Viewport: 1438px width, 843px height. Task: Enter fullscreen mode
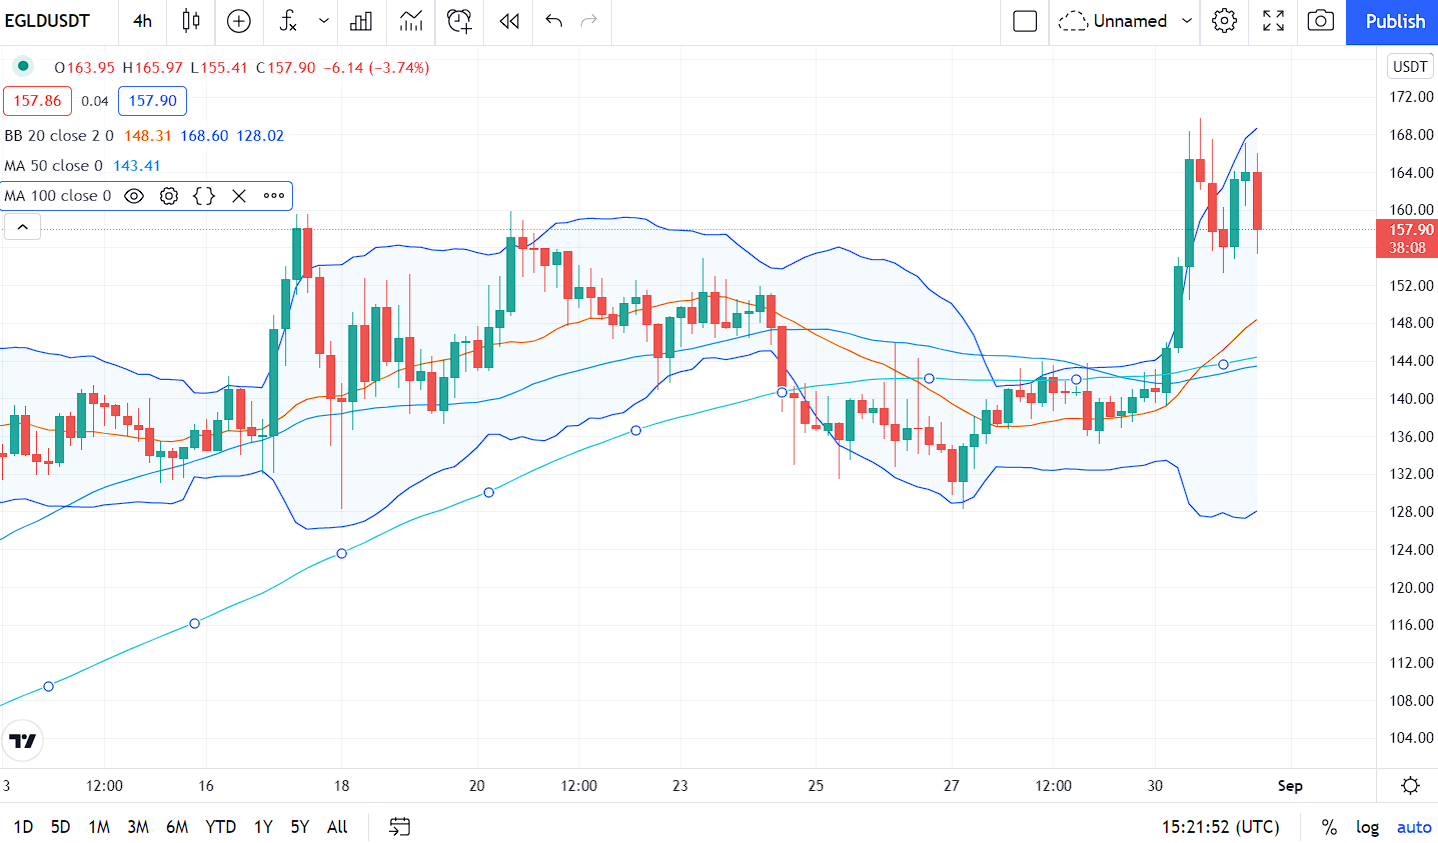(1273, 21)
